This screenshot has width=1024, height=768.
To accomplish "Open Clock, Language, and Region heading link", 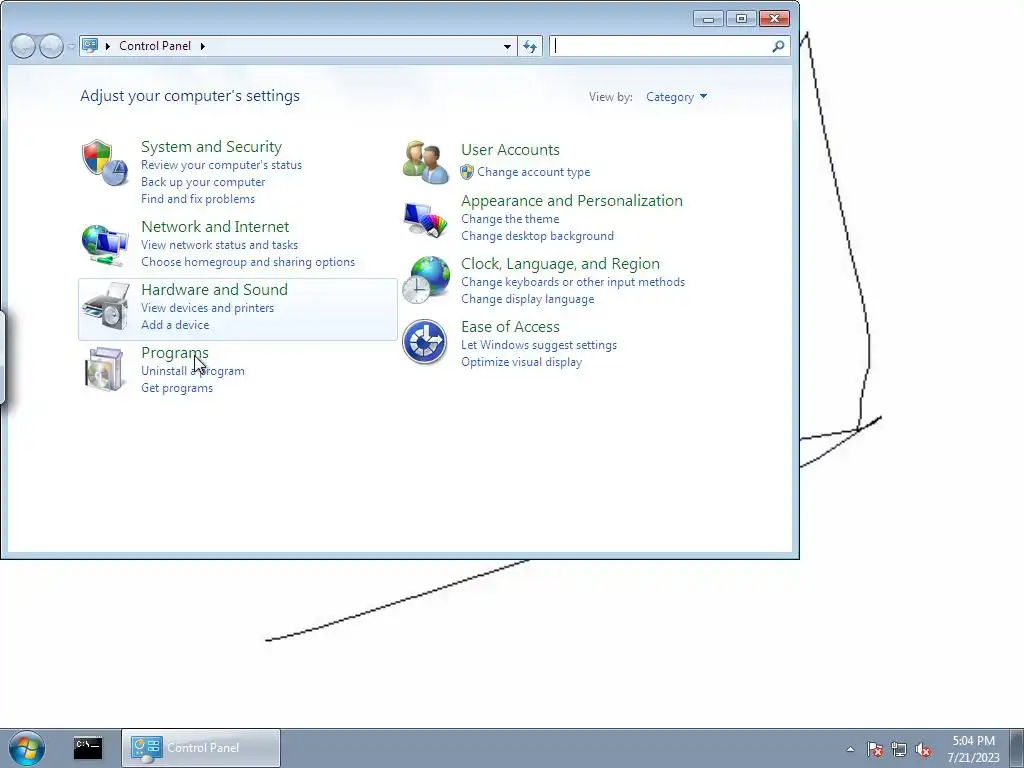I will point(560,263).
